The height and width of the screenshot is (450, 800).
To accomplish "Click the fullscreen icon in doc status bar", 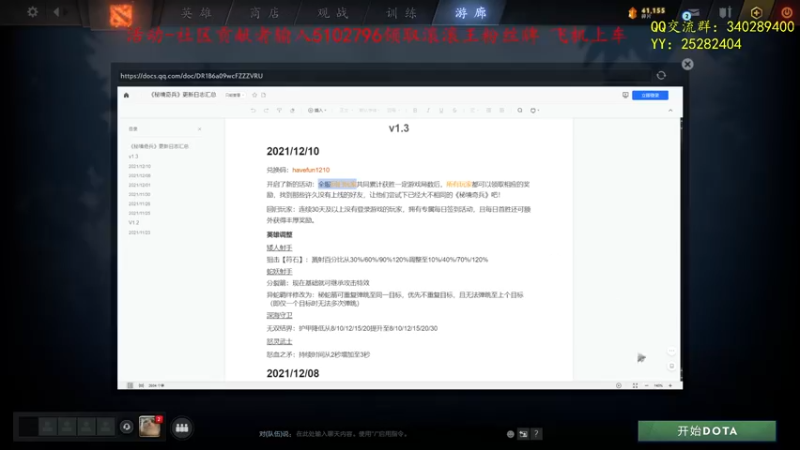I will tap(635, 386).
